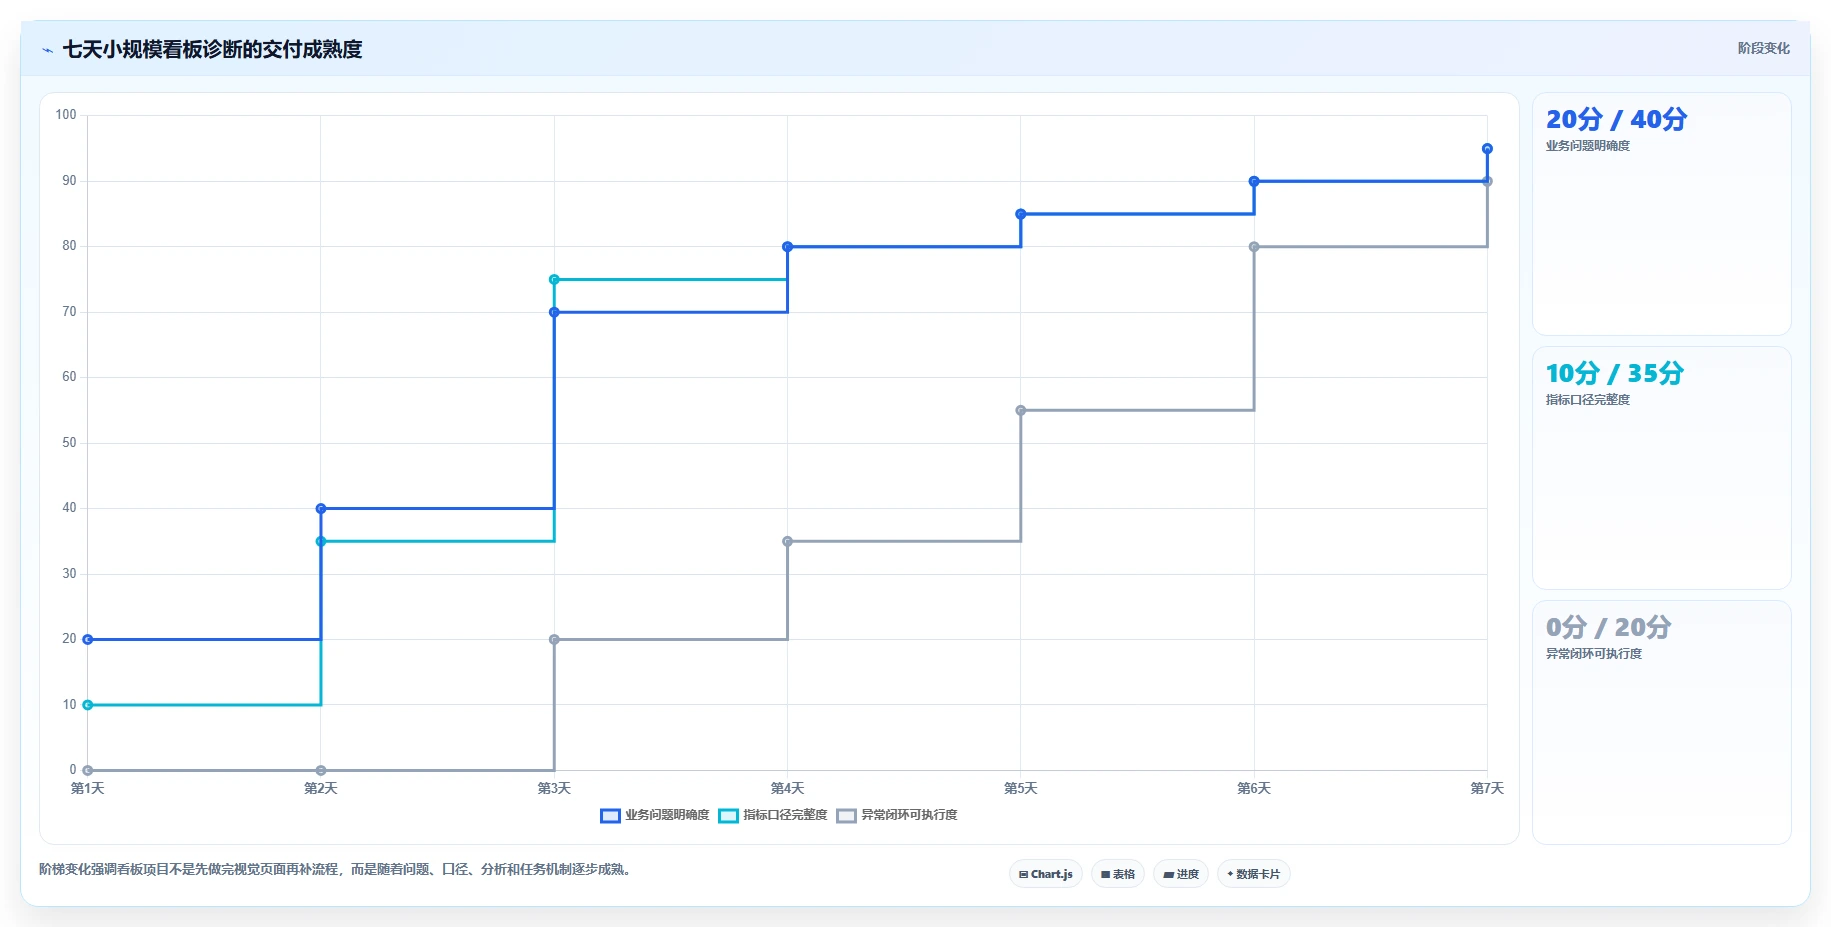The image size is (1831, 927).
Task: Click gray data point at 第2天 value 0
Action: click(x=321, y=770)
